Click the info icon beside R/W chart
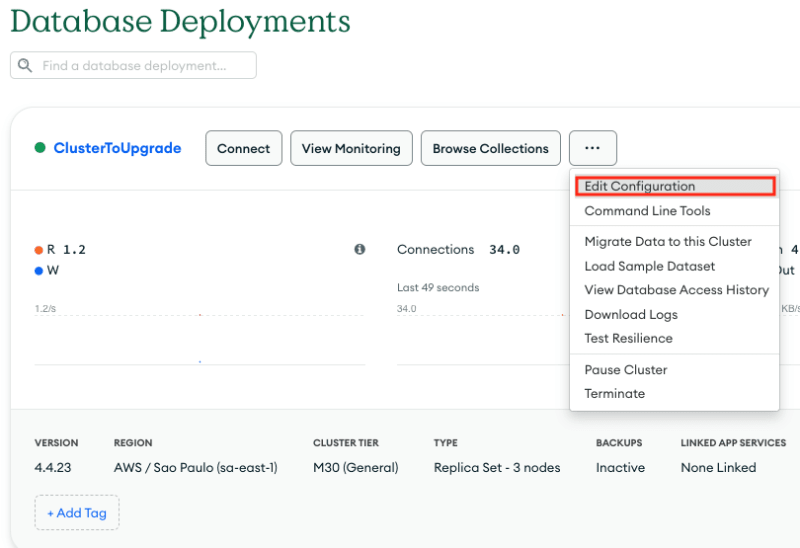 [359, 250]
